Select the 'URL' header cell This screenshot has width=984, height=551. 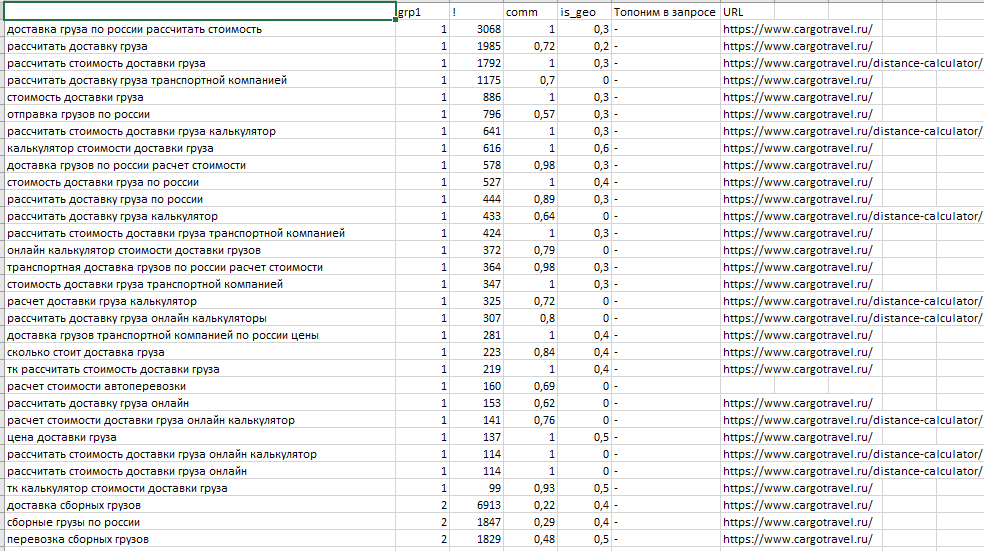pos(850,11)
